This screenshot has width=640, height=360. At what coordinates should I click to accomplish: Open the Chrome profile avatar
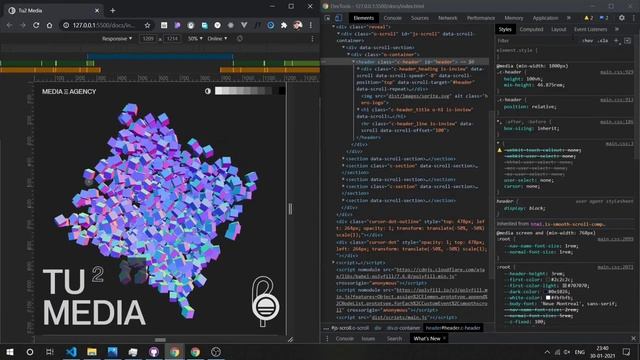pyautogui.click(x=298, y=25)
